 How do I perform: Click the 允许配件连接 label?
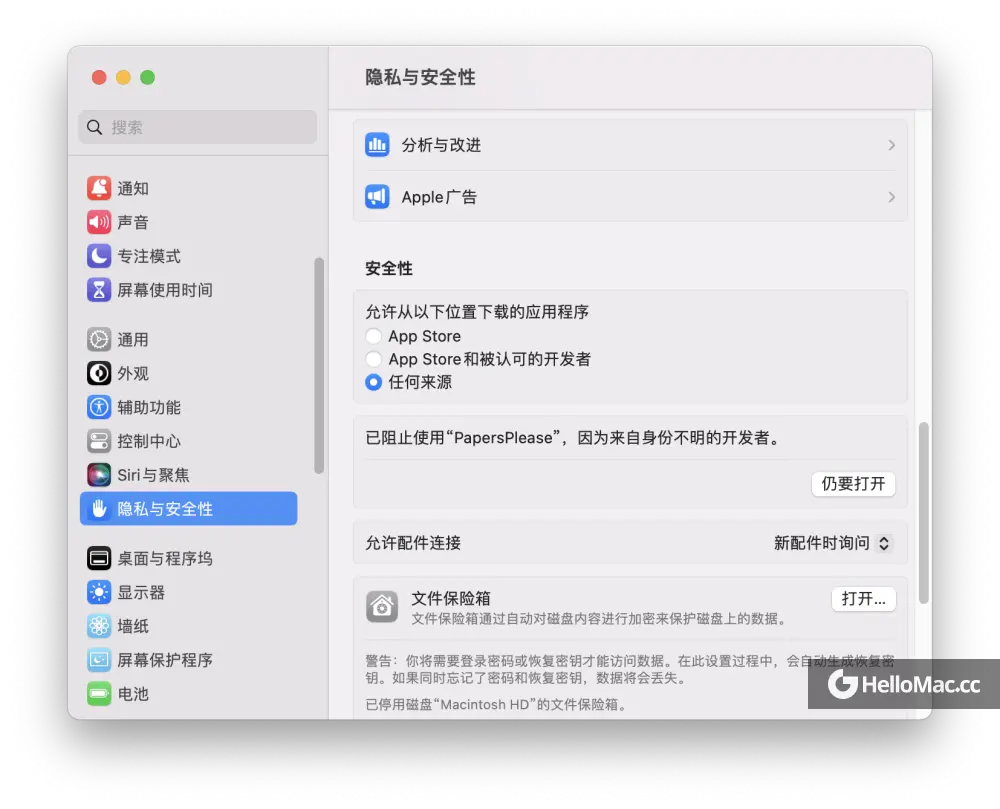(x=413, y=543)
